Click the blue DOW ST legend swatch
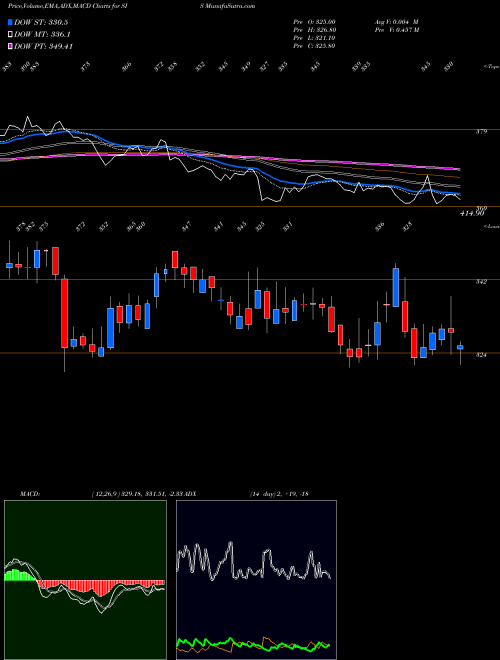The image size is (500, 660). [x=10, y=22]
